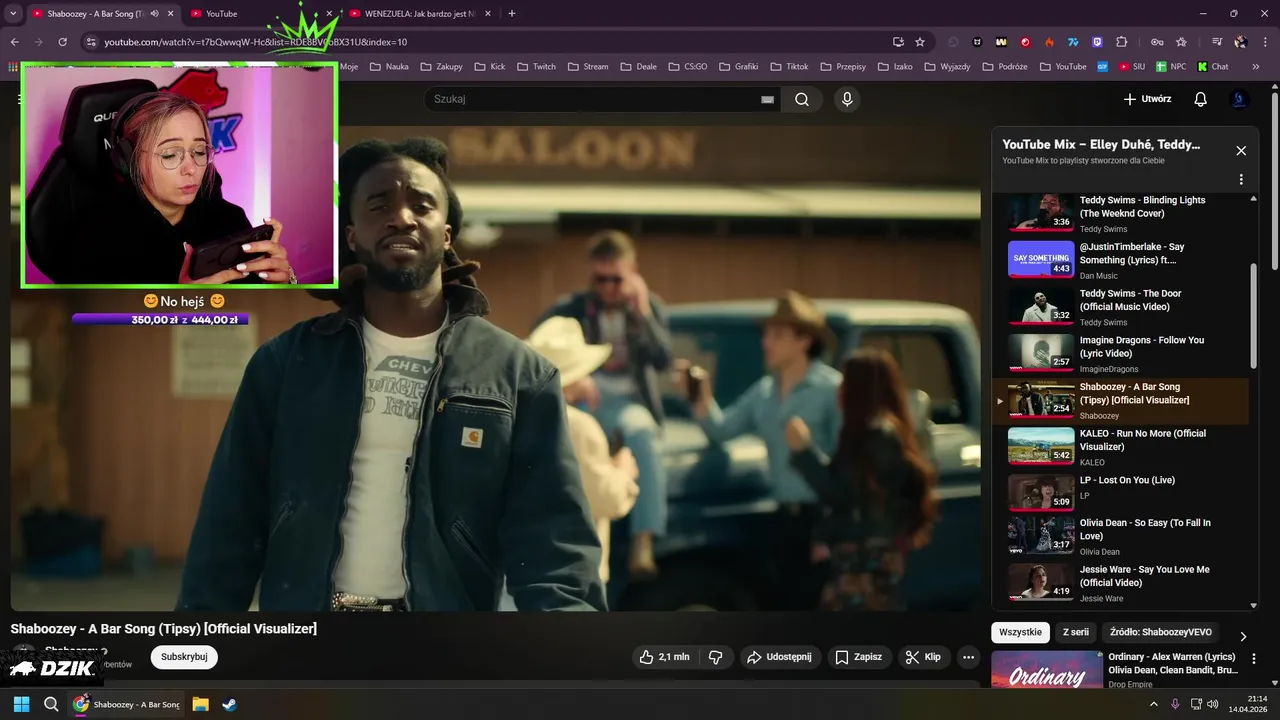Open more actions menu beside Klip
Viewport: 1280px width, 720px height.
(x=968, y=657)
